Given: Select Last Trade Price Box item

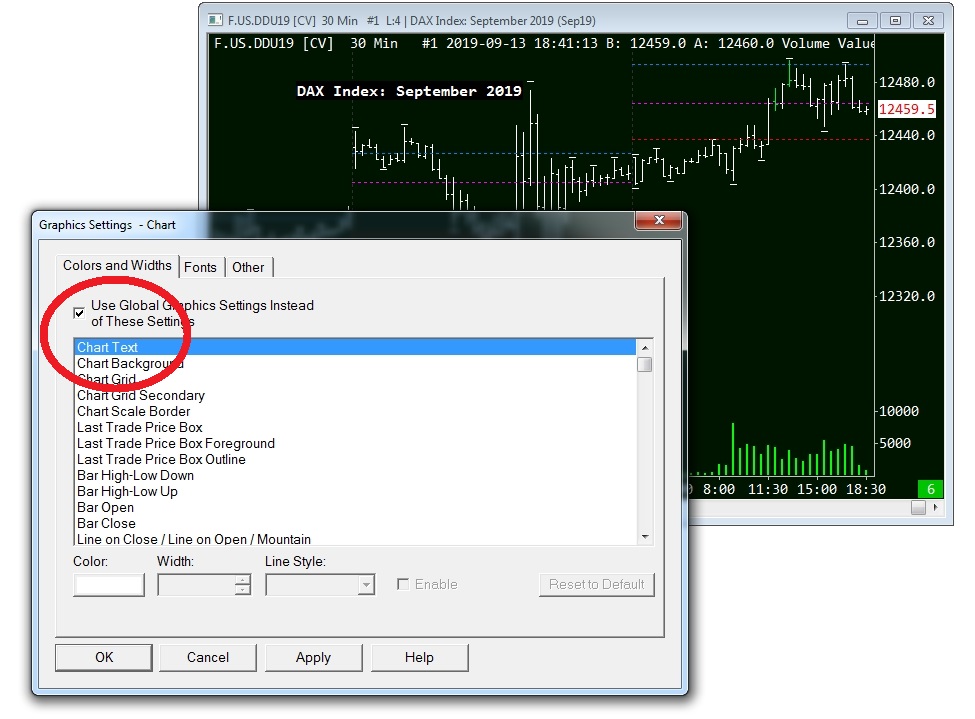Looking at the screenshot, I should [x=355, y=427].
